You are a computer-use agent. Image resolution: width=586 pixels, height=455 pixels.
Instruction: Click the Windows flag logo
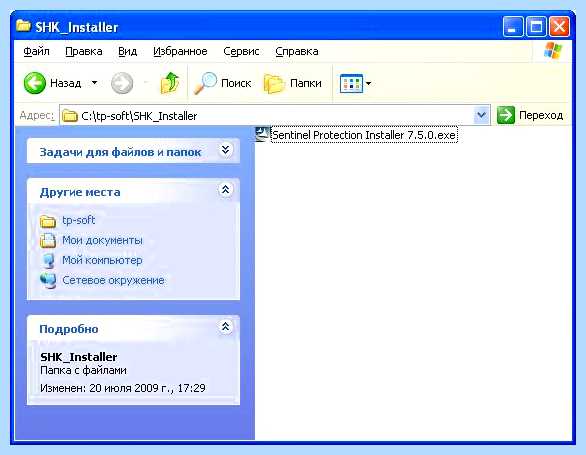pos(553,51)
